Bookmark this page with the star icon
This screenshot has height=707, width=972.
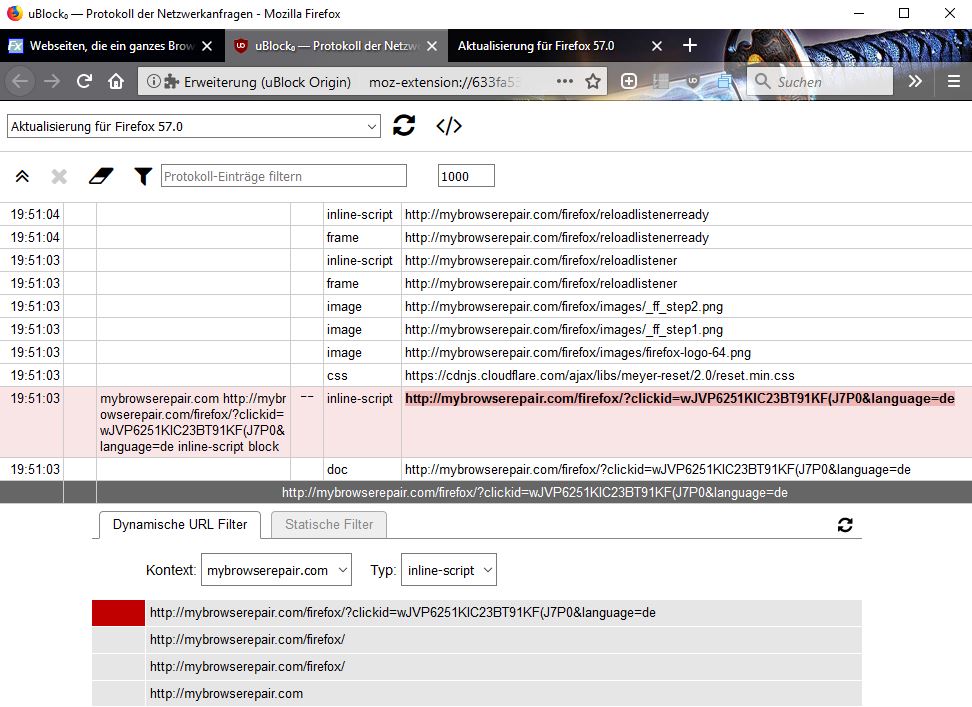point(593,81)
